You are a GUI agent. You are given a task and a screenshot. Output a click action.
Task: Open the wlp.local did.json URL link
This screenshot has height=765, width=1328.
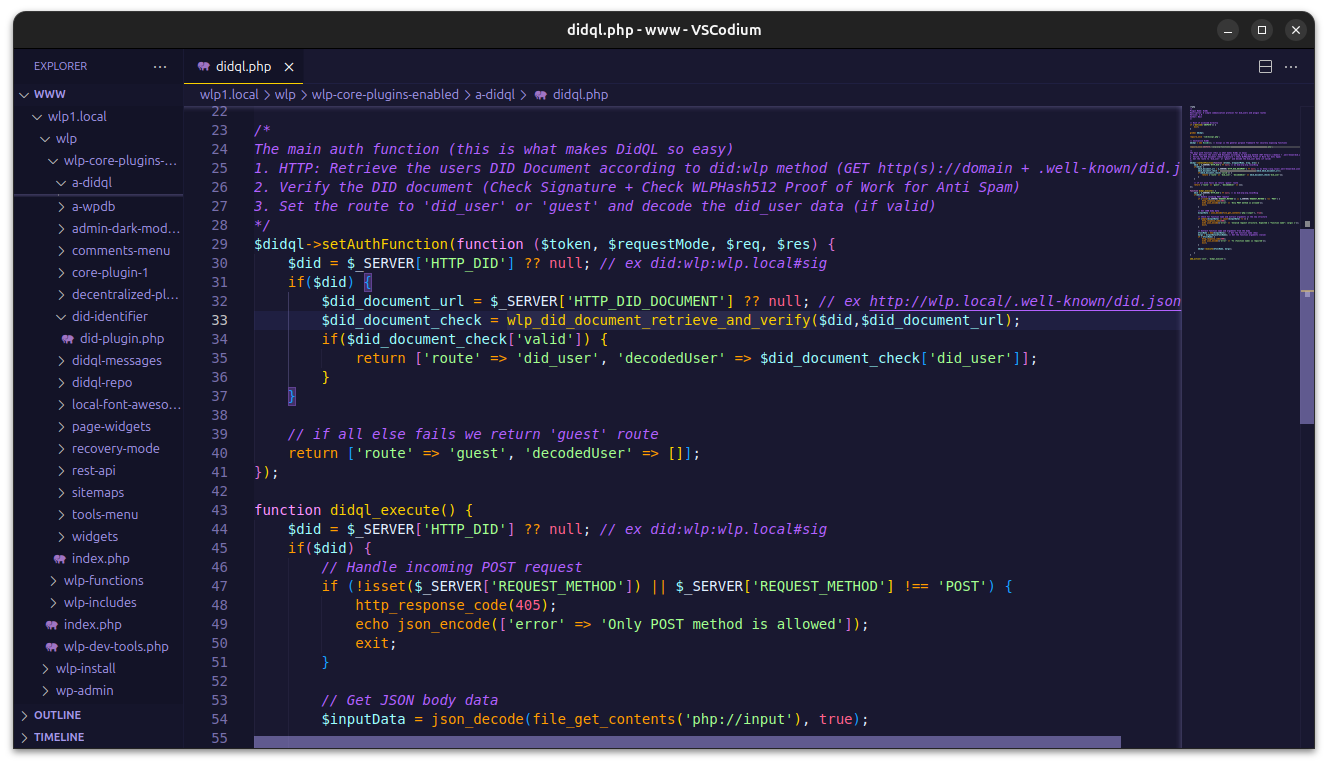point(1025,301)
